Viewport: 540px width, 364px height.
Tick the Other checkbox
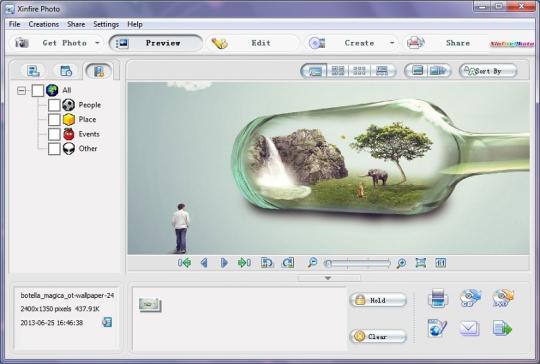click(54, 149)
